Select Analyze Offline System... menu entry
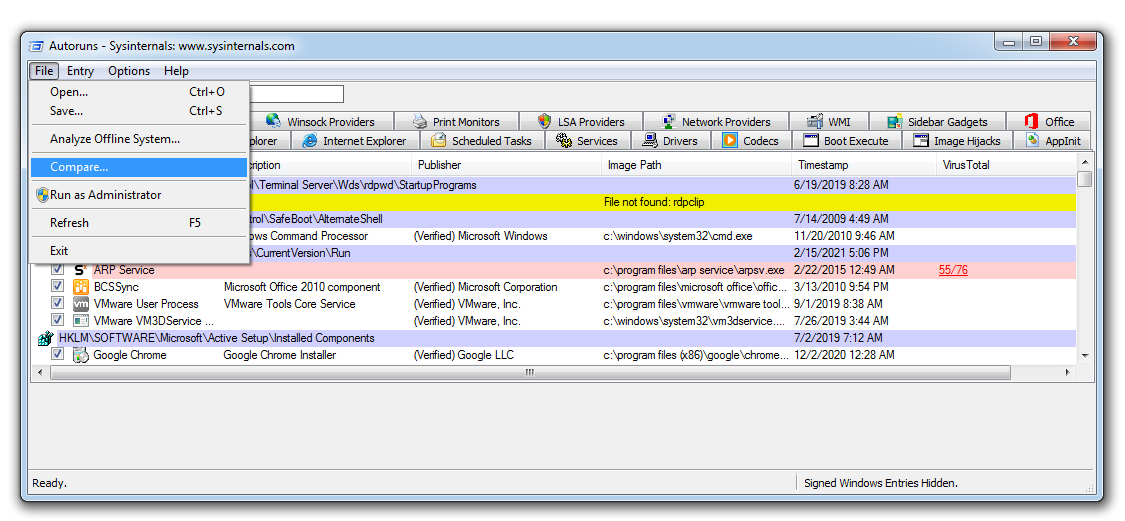This screenshot has width=1125, height=521. 138,139
